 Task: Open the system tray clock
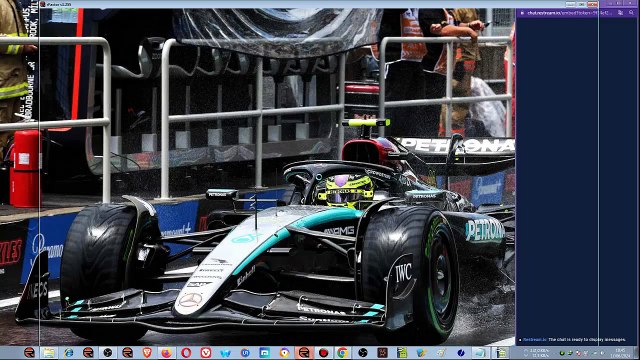[x=621, y=353]
